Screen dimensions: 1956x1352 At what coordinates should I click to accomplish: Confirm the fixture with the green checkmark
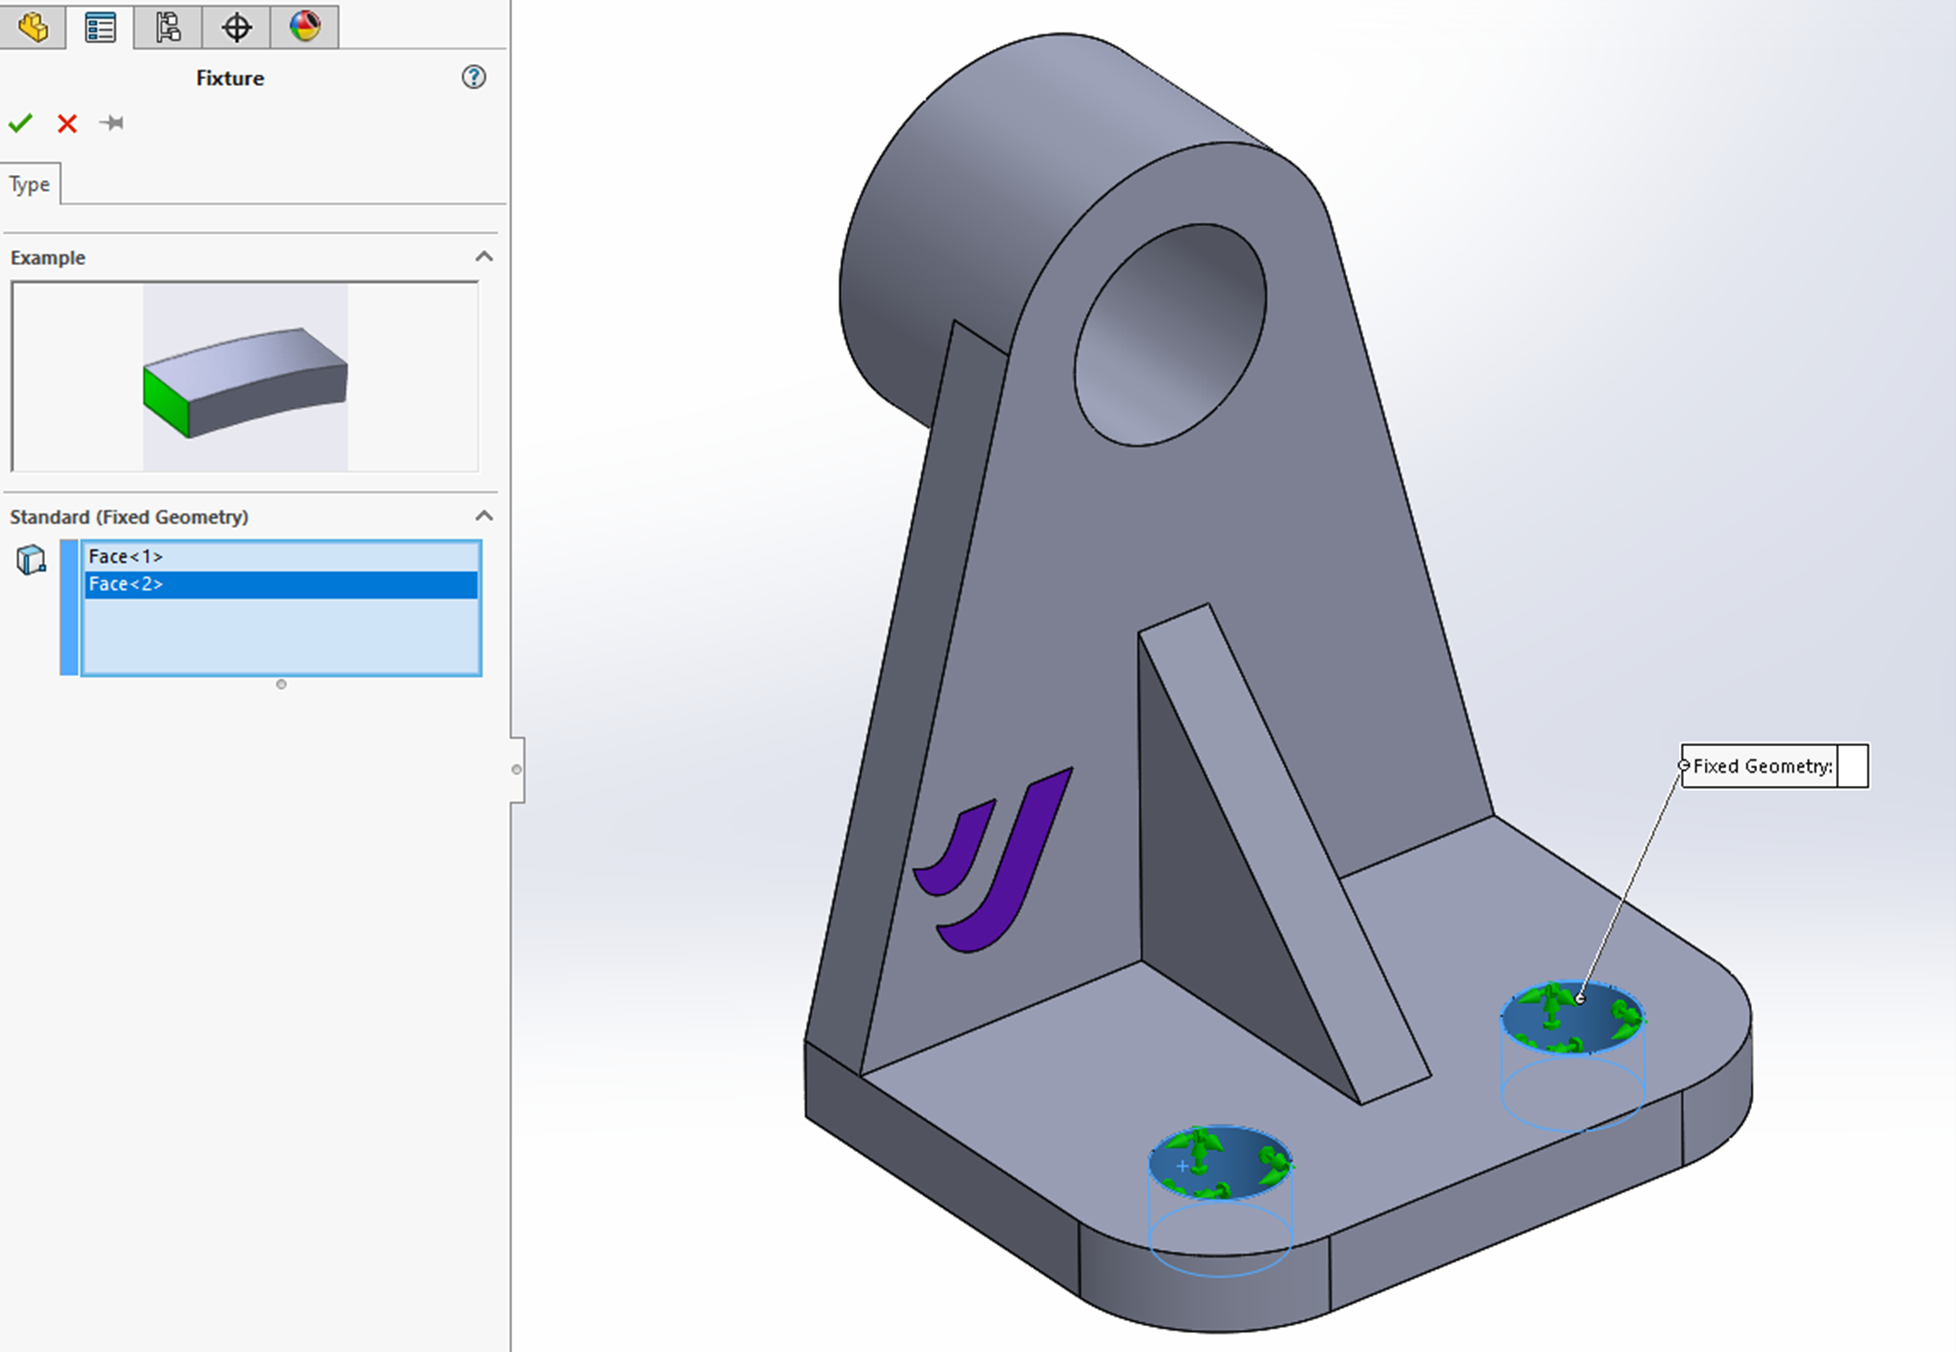[21, 124]
